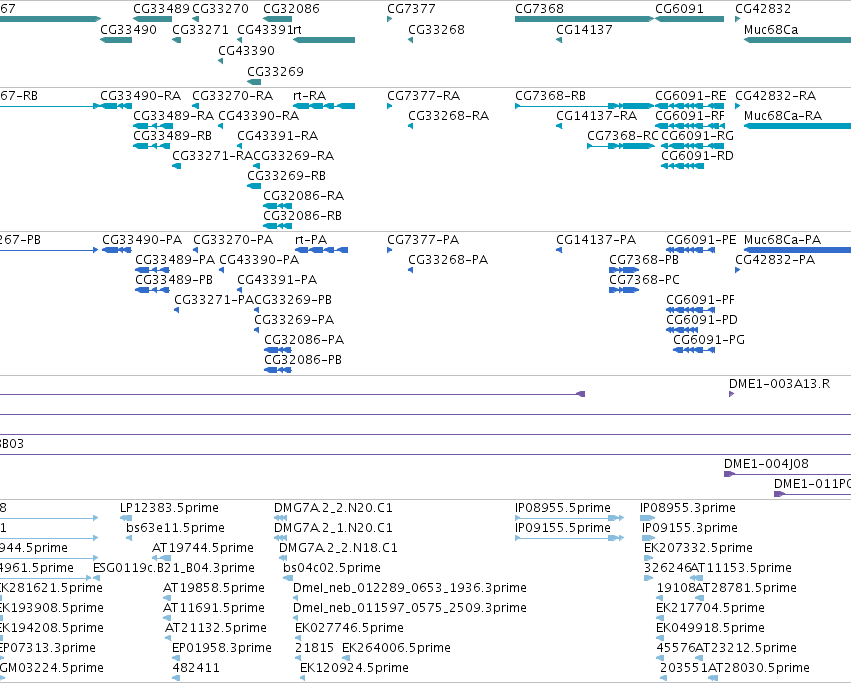Click the rt-RA transcript label
851x683 pixels.
[x=309, y=96]
